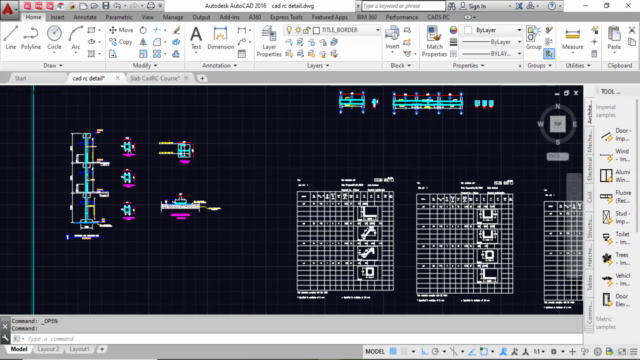Screen dimensions: 640x360
Task: Open the ByLayer lineweight dropdown
Action: point(519,42)
